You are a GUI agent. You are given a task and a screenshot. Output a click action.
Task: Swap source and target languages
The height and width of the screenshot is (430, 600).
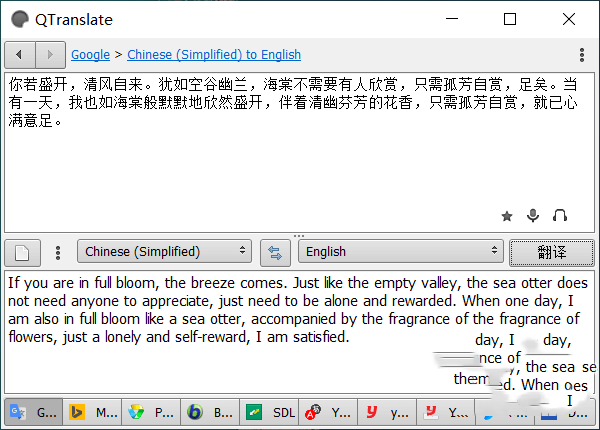click(275, 252)
